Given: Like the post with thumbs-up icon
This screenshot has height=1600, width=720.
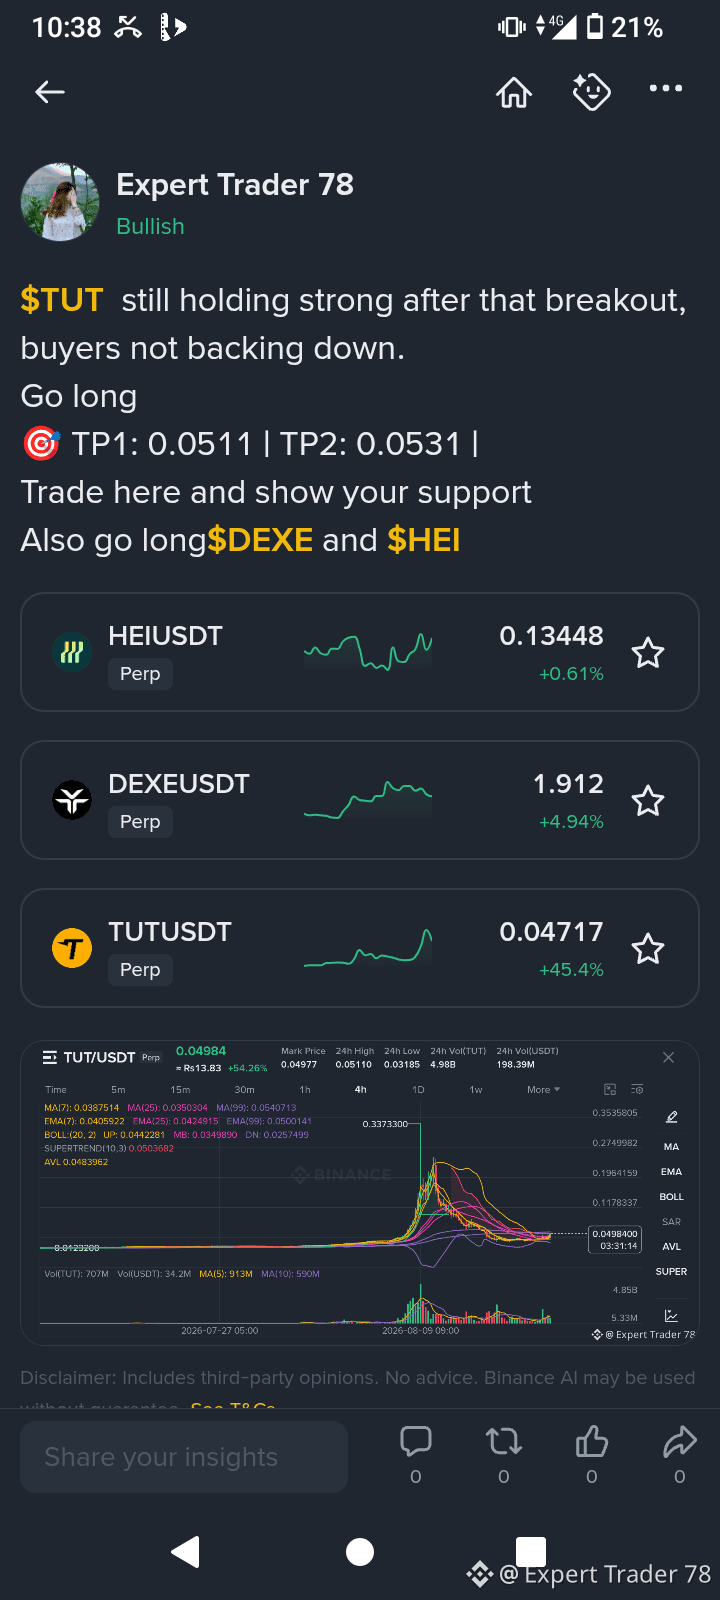Looking at the screenshot, I should coord(592,1441).
